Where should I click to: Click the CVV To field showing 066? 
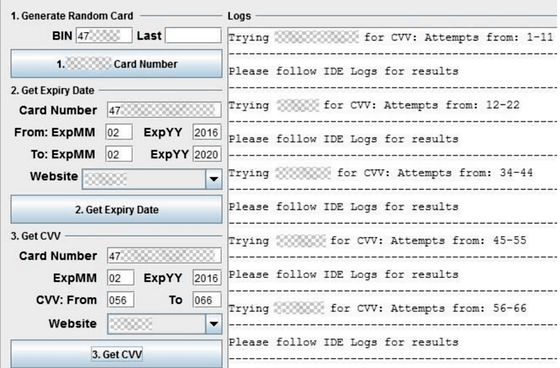coord(206,300)
